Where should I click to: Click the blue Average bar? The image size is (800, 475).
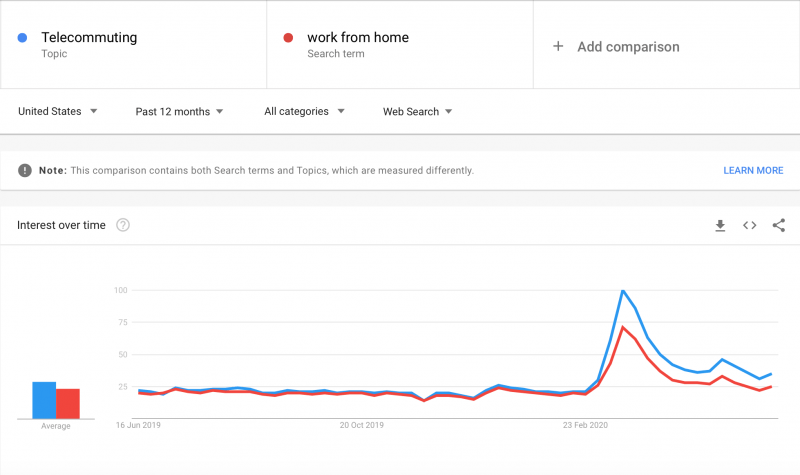44,400
